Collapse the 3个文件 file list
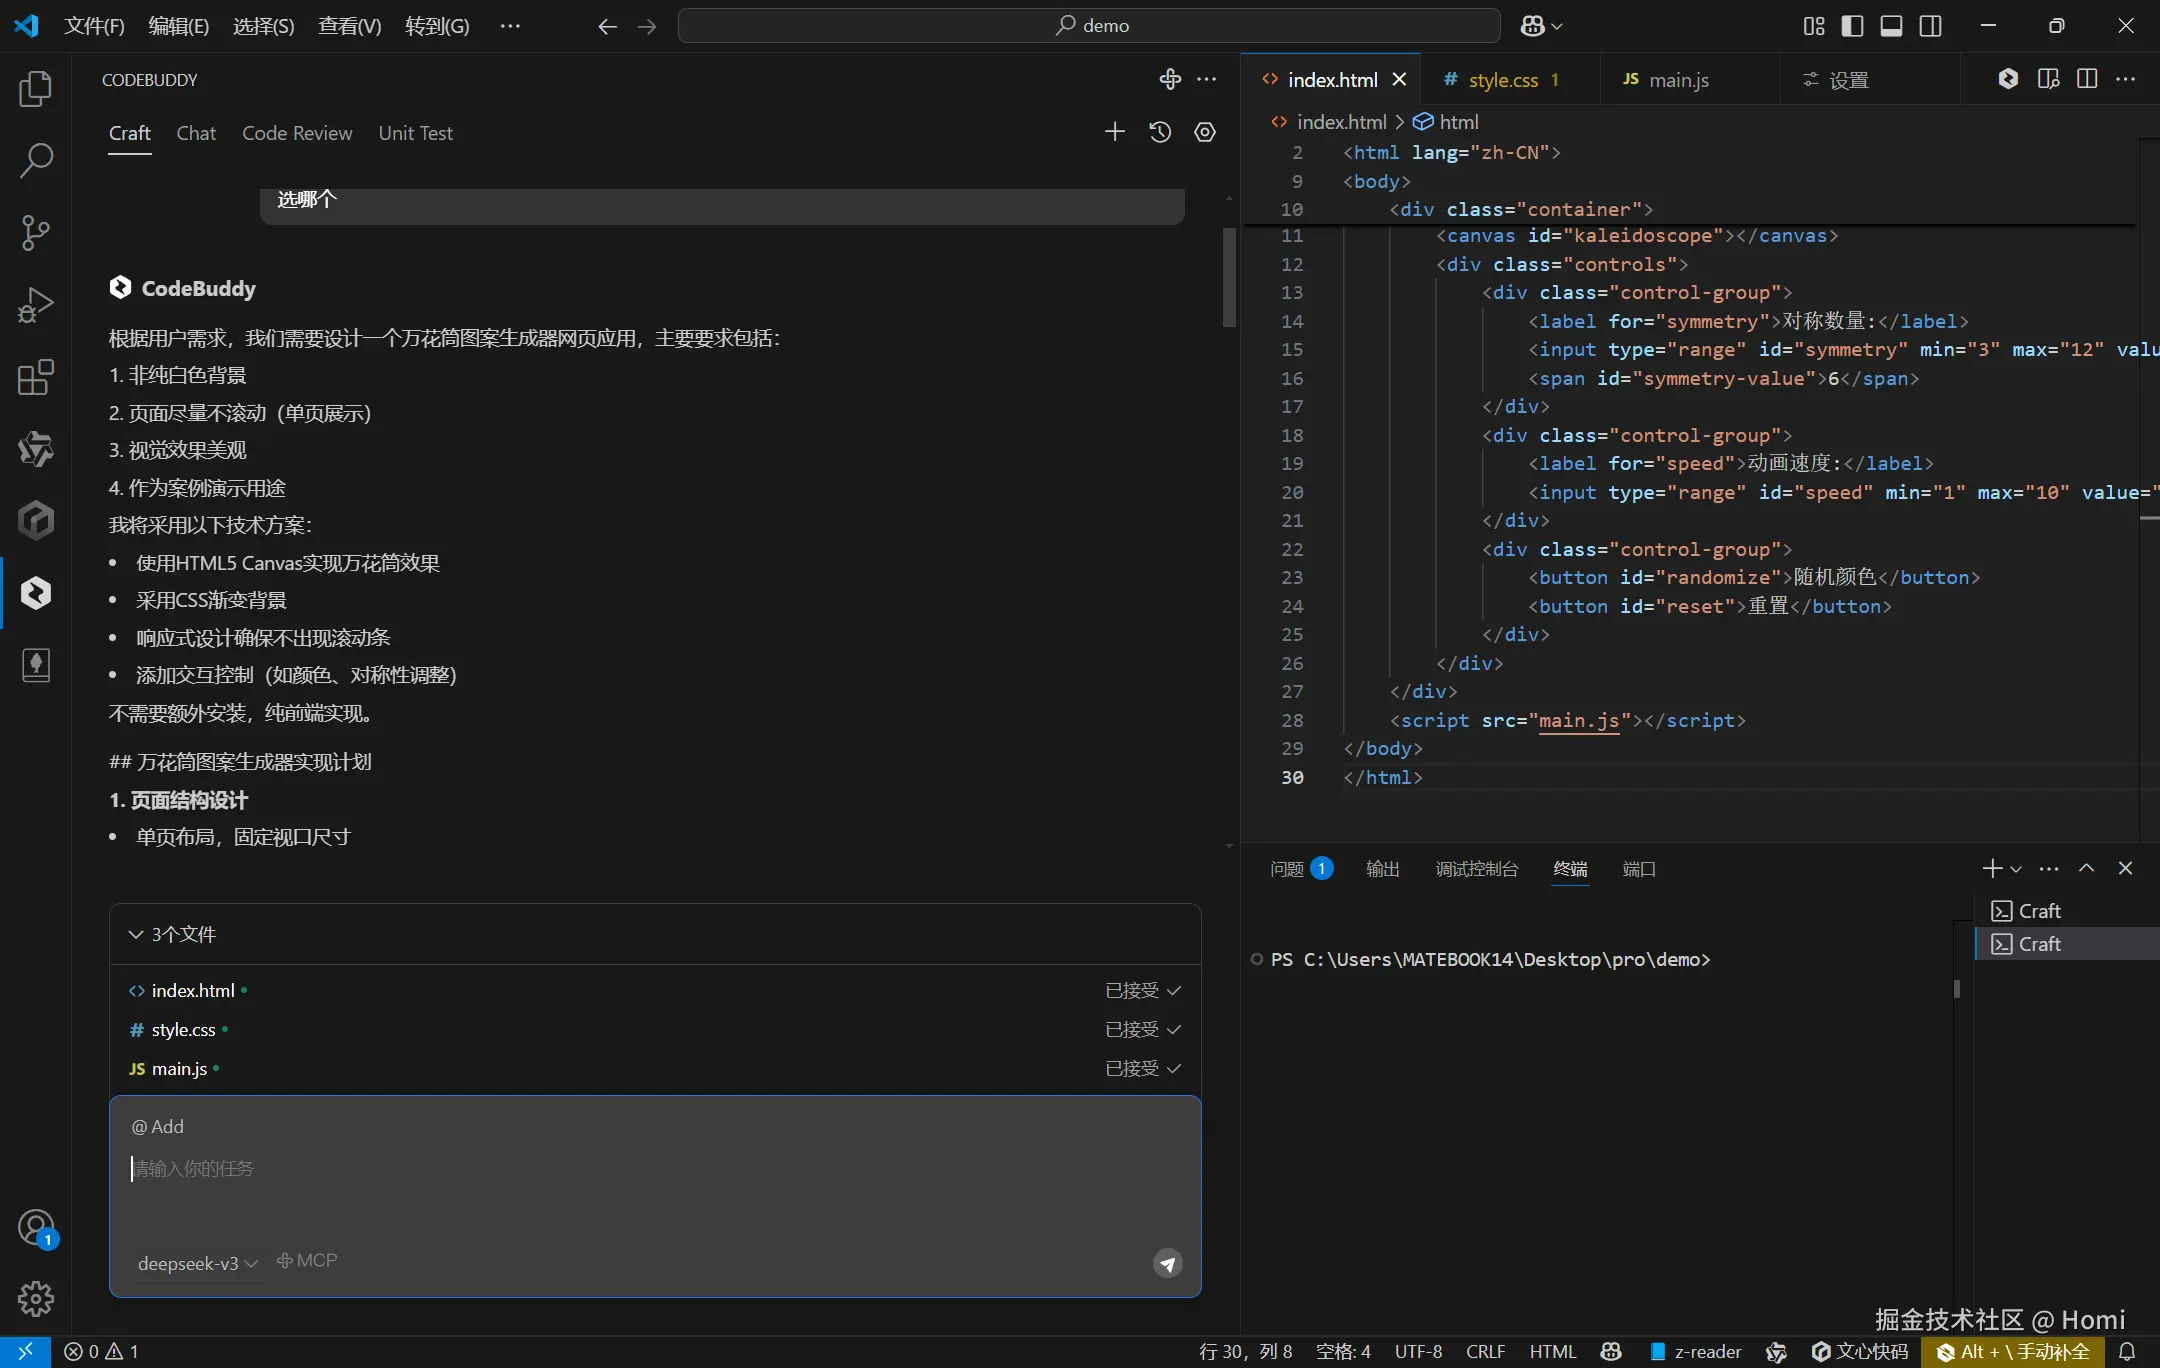The width and height of the screenshot is (2160, 1368). click(x=136, y=934)
